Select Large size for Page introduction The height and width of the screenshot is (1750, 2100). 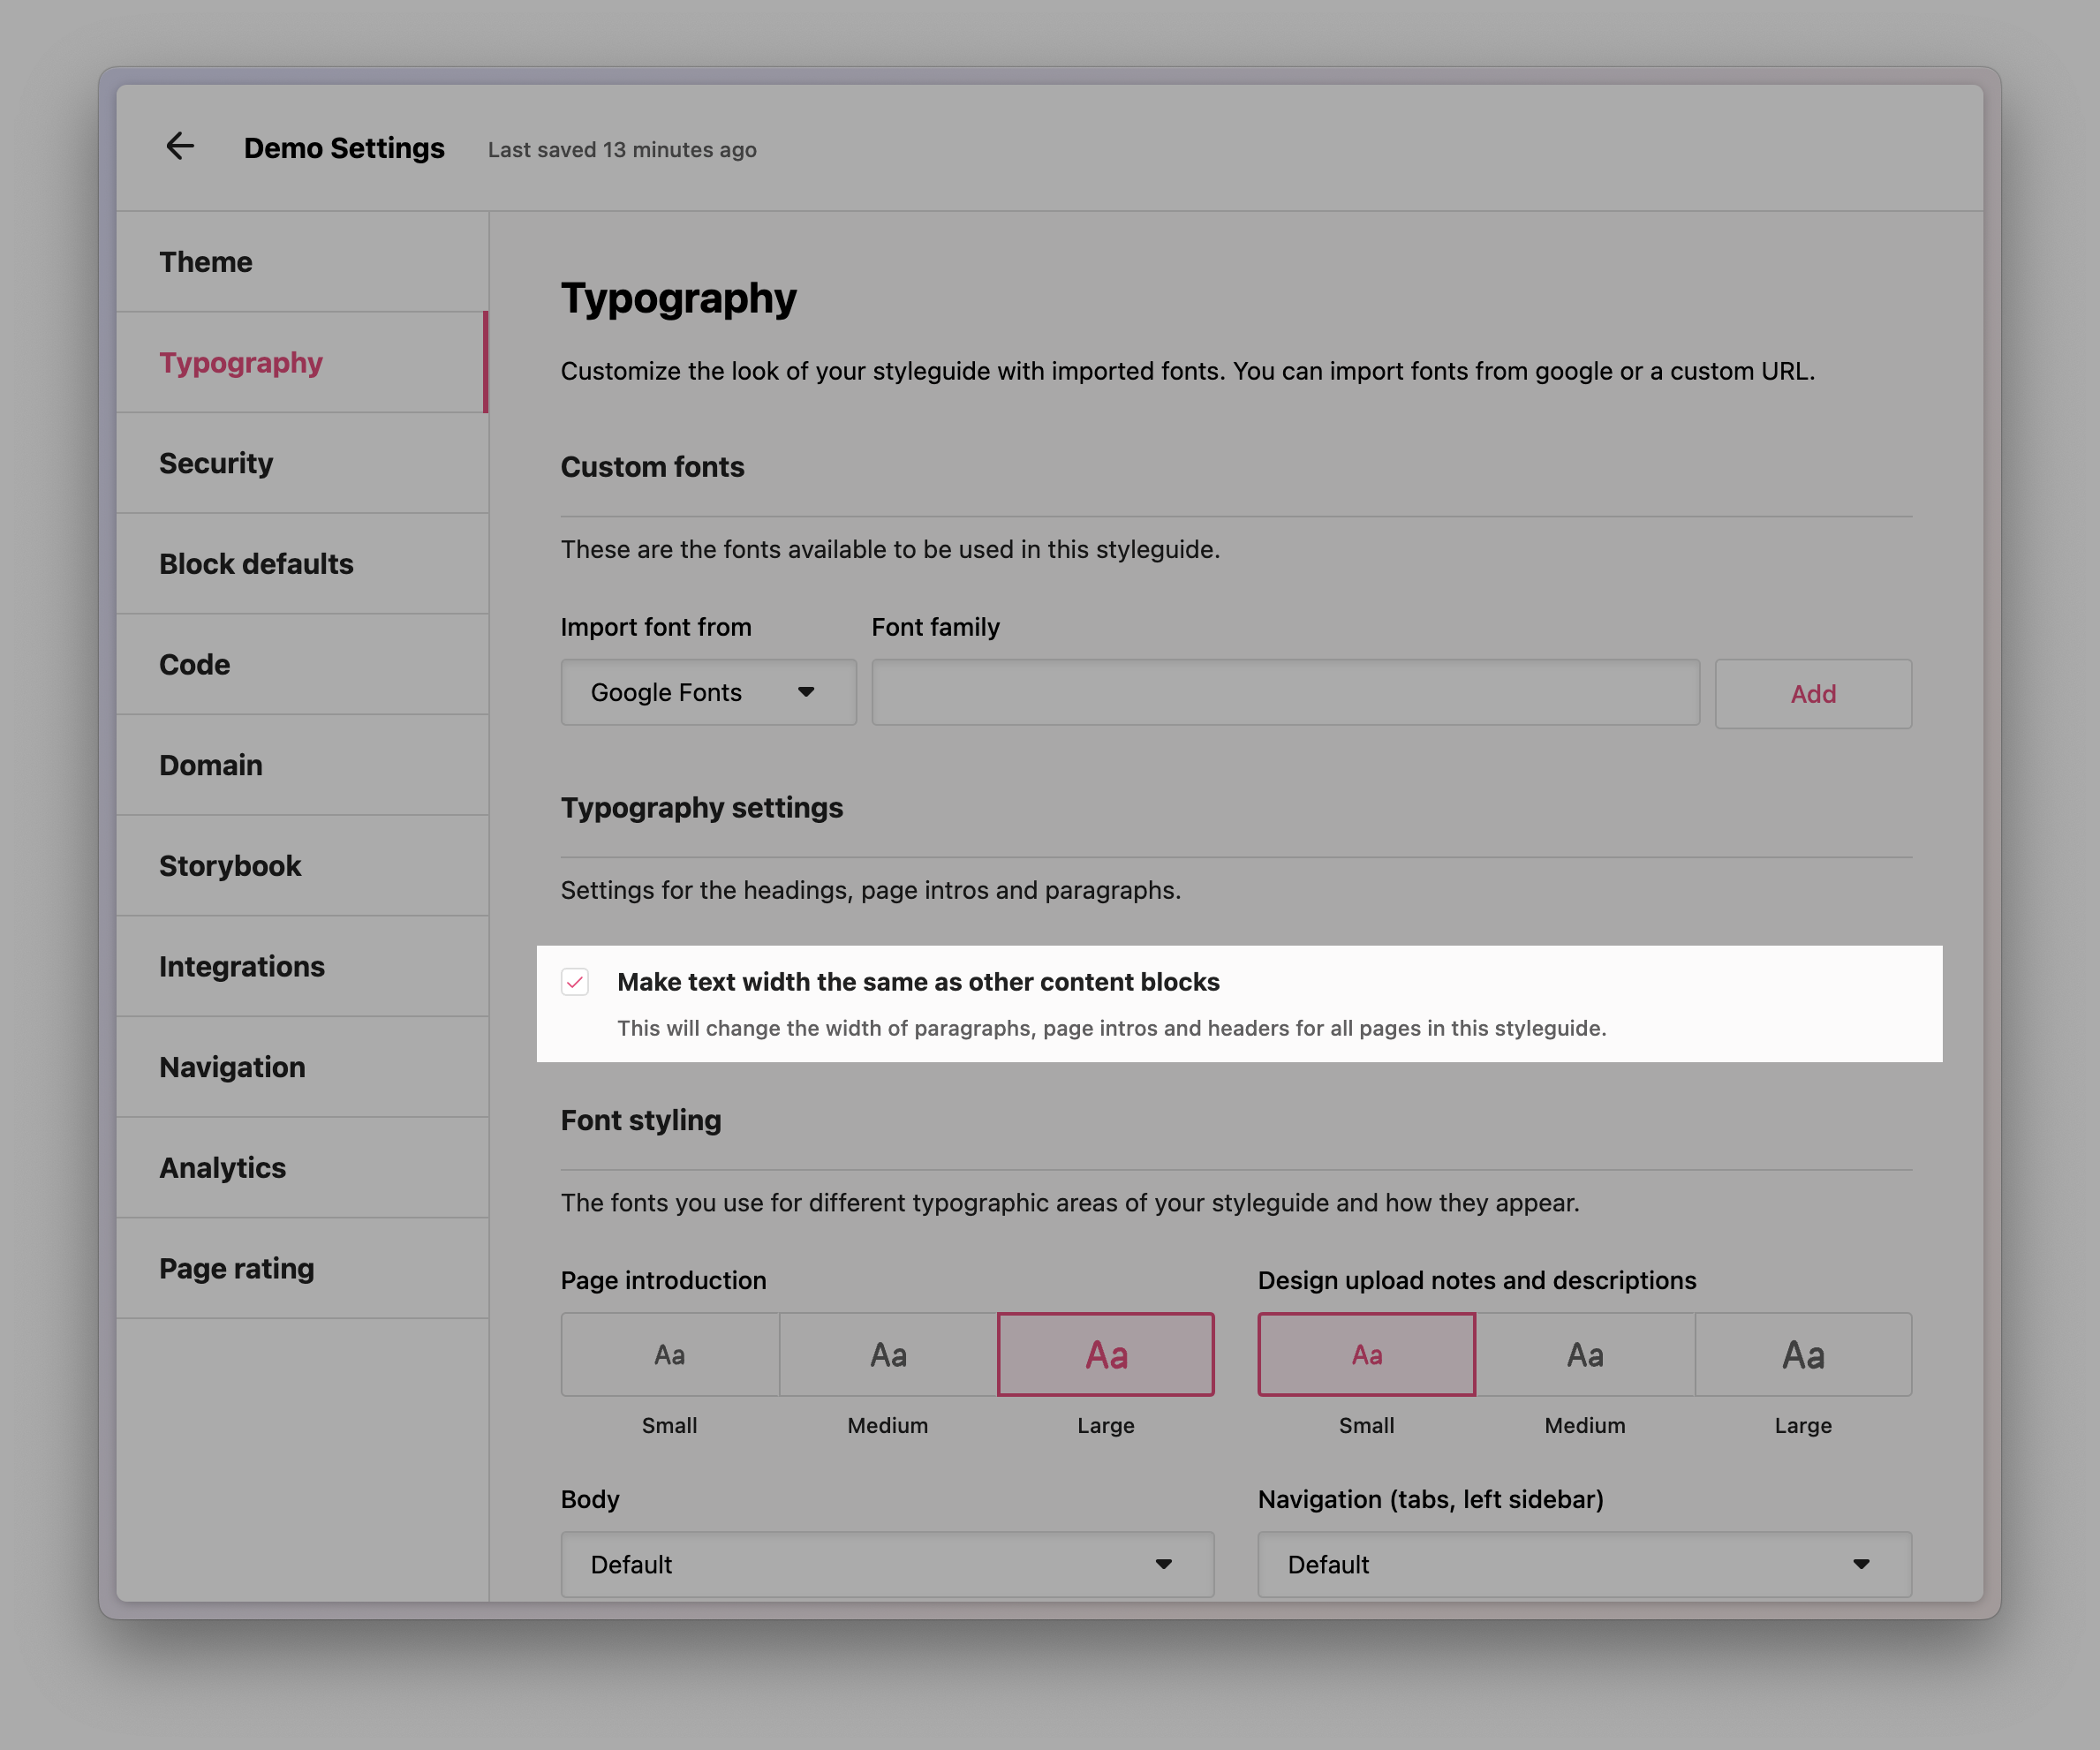point(1106,1355)
